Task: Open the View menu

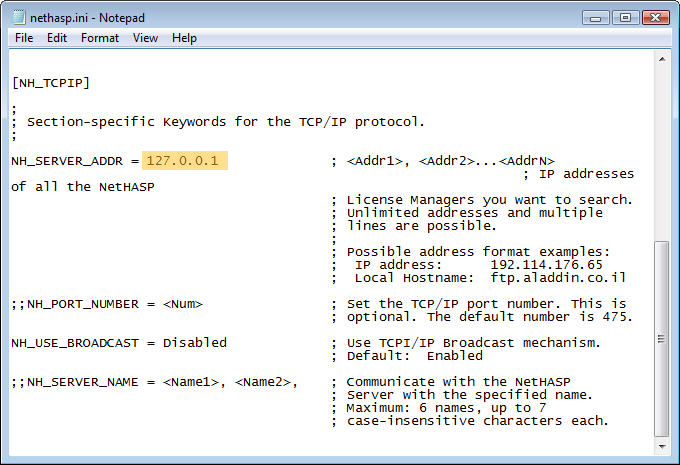Action: click(x=146, y=38)
